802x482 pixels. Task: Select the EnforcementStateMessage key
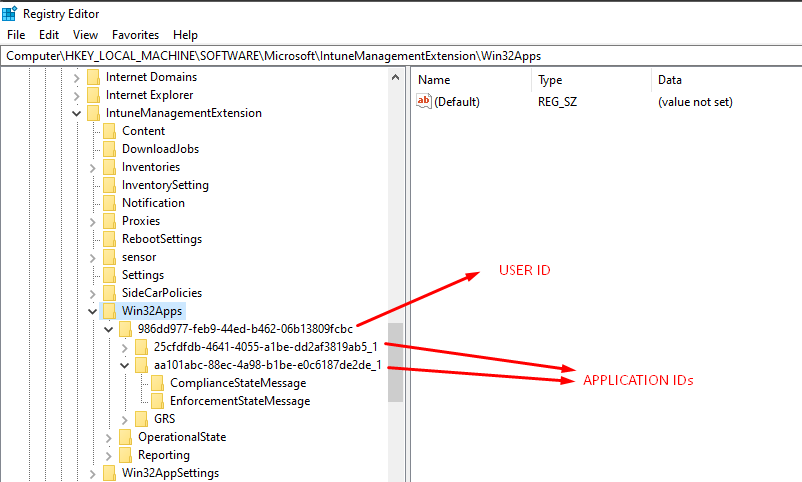coord(240,401)
